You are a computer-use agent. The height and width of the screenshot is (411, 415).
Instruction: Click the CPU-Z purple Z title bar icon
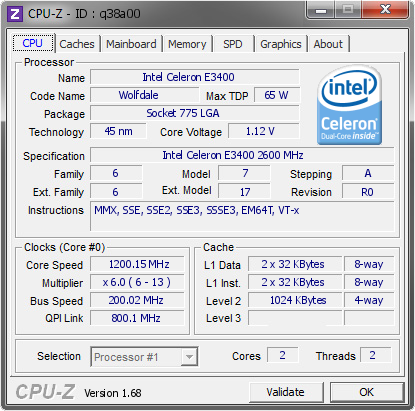tap(15, 14)
